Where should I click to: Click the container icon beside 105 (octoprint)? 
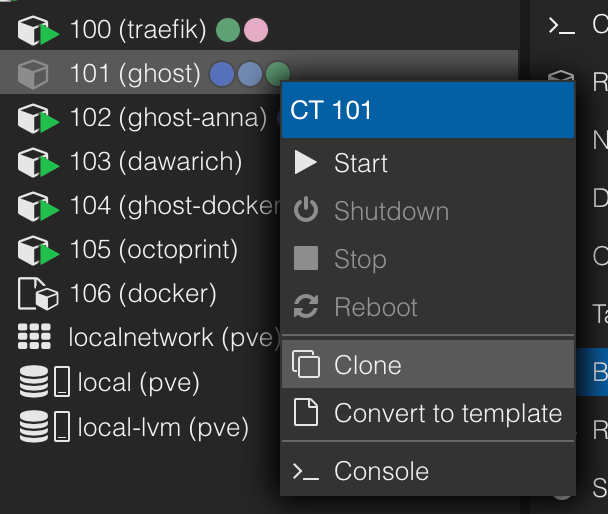pos(38,250)
